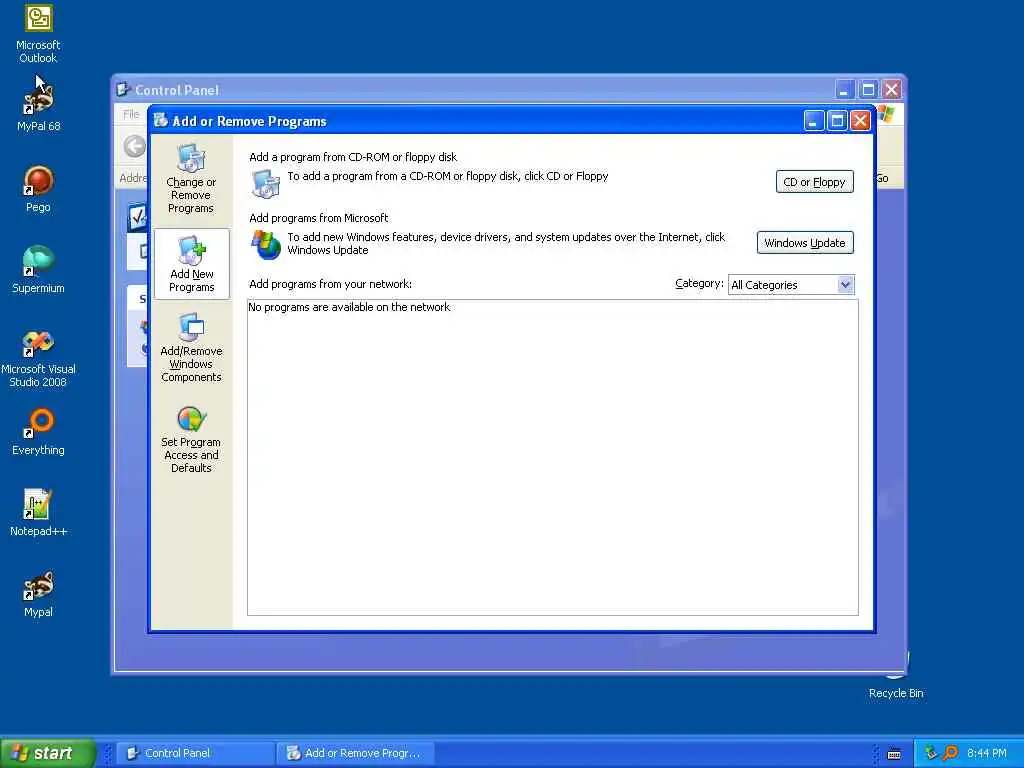Click 'Add programs from Microsoft' heading
The height and width of the screenshot is (768, 1024).
(319, 218)
